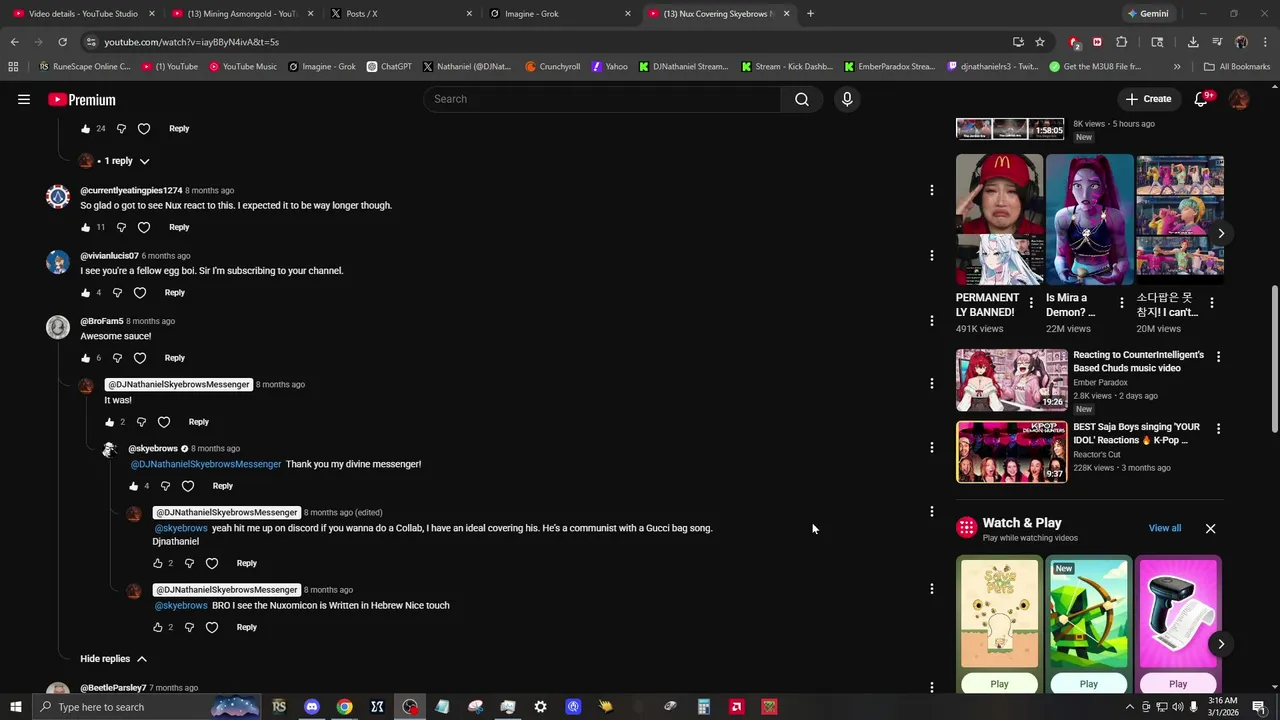This screenshot has width=1280, height=720.
Task: Click the YouTube search input field
Action: 602,99
